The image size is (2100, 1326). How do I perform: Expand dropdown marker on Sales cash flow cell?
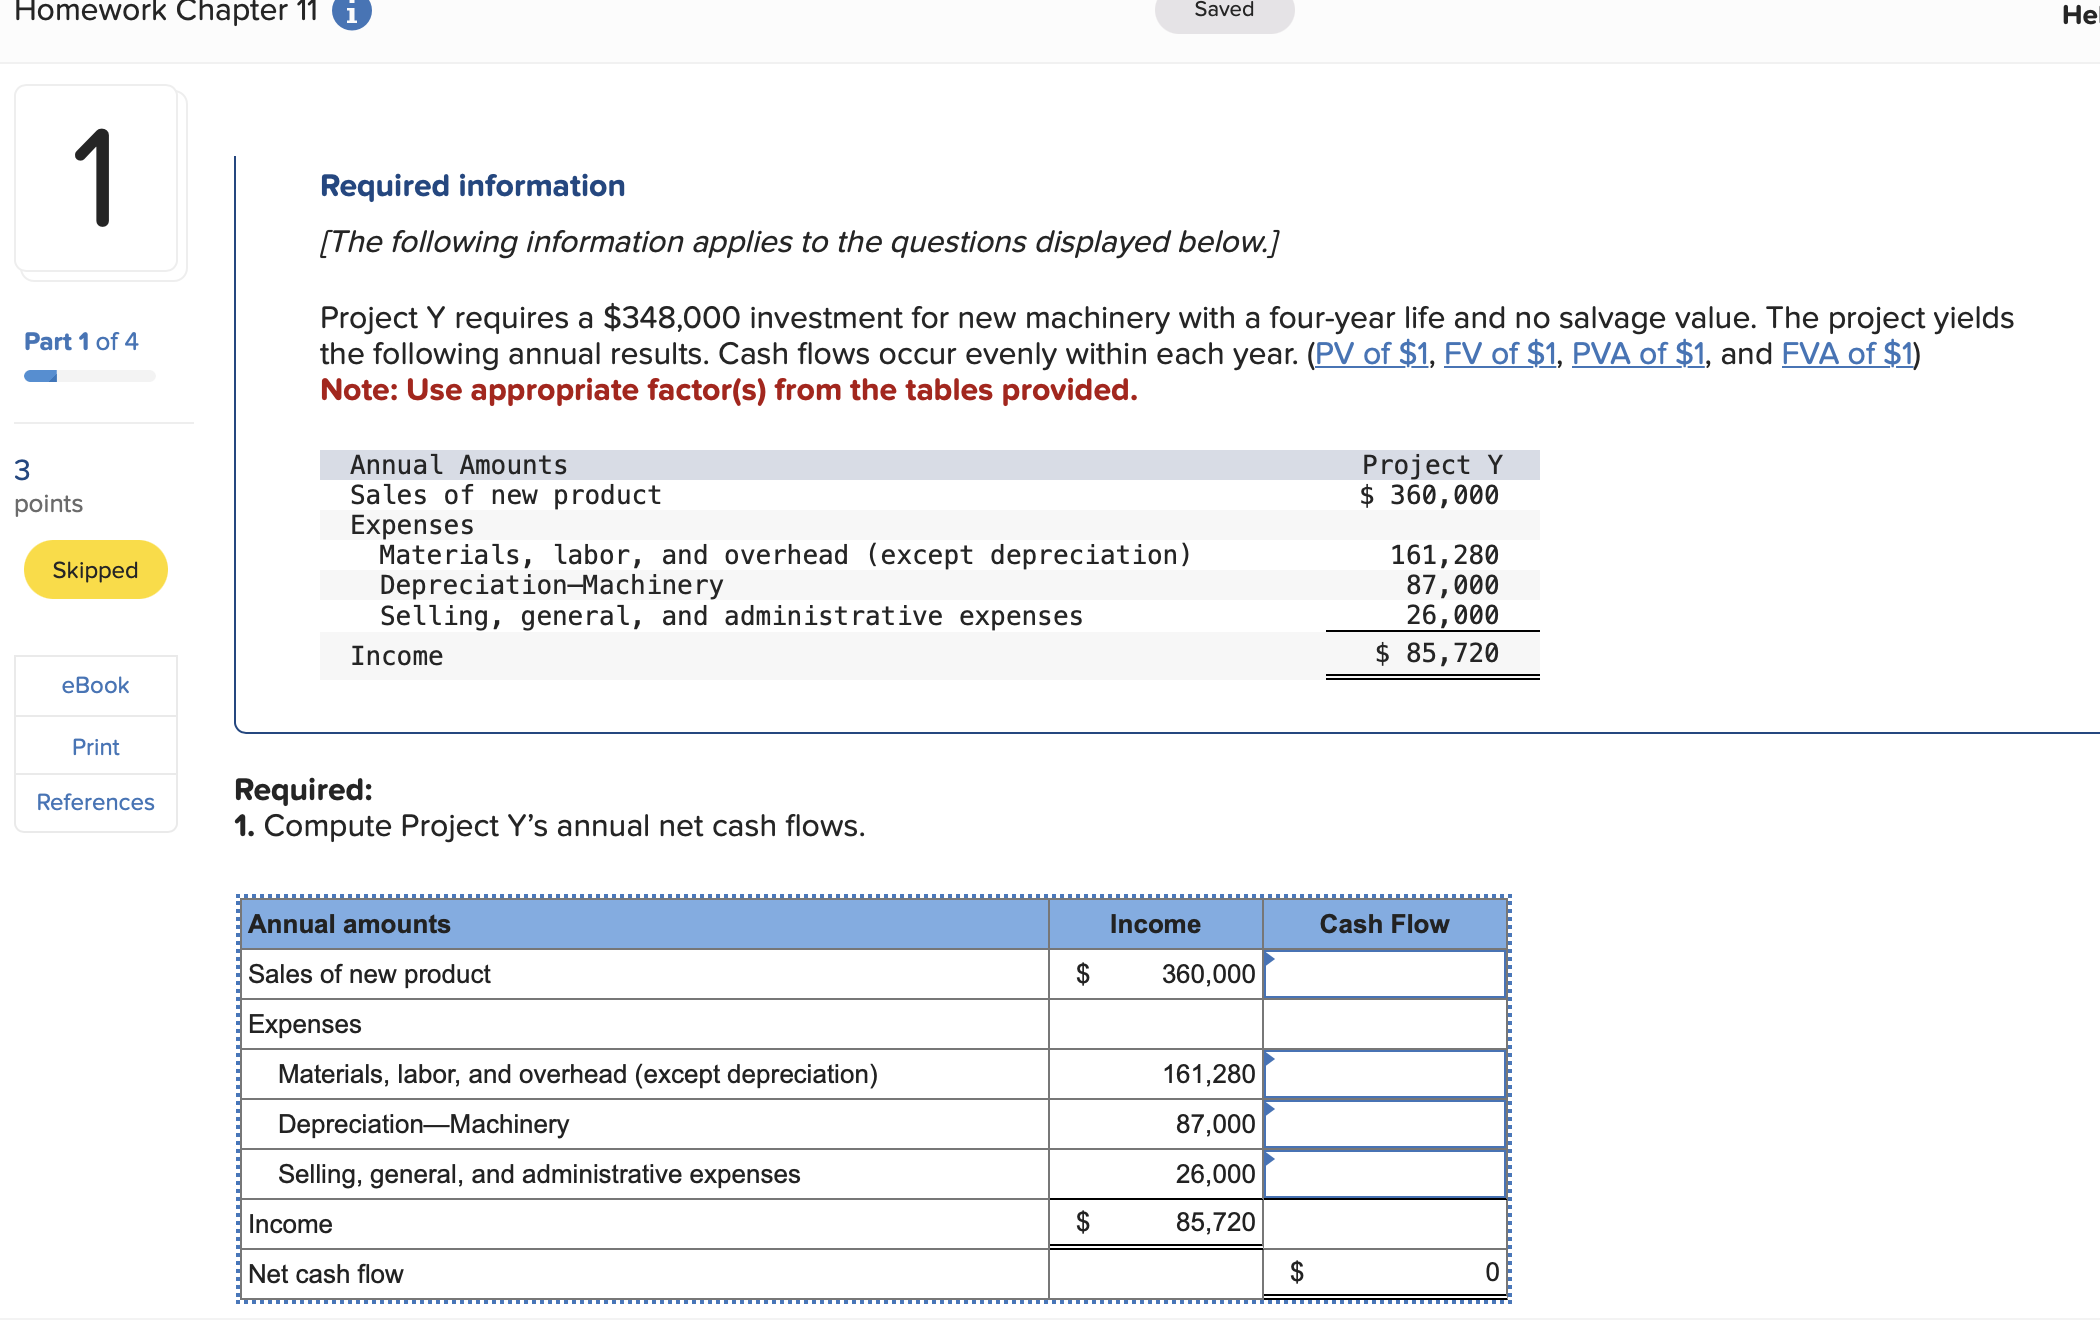coord(1269,958)
